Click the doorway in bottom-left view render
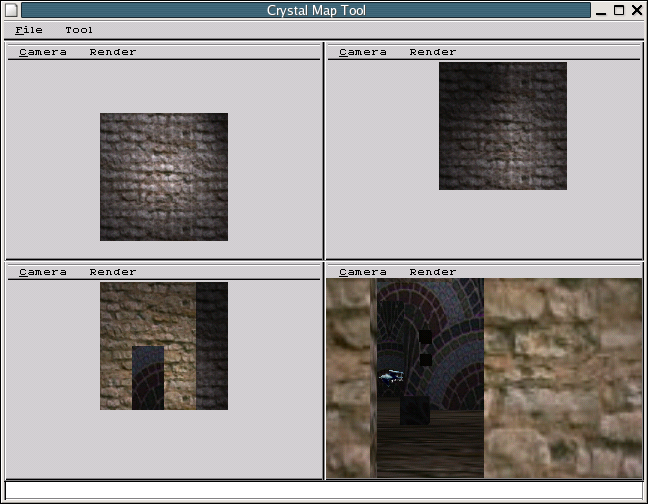 [x=148, y=378]
